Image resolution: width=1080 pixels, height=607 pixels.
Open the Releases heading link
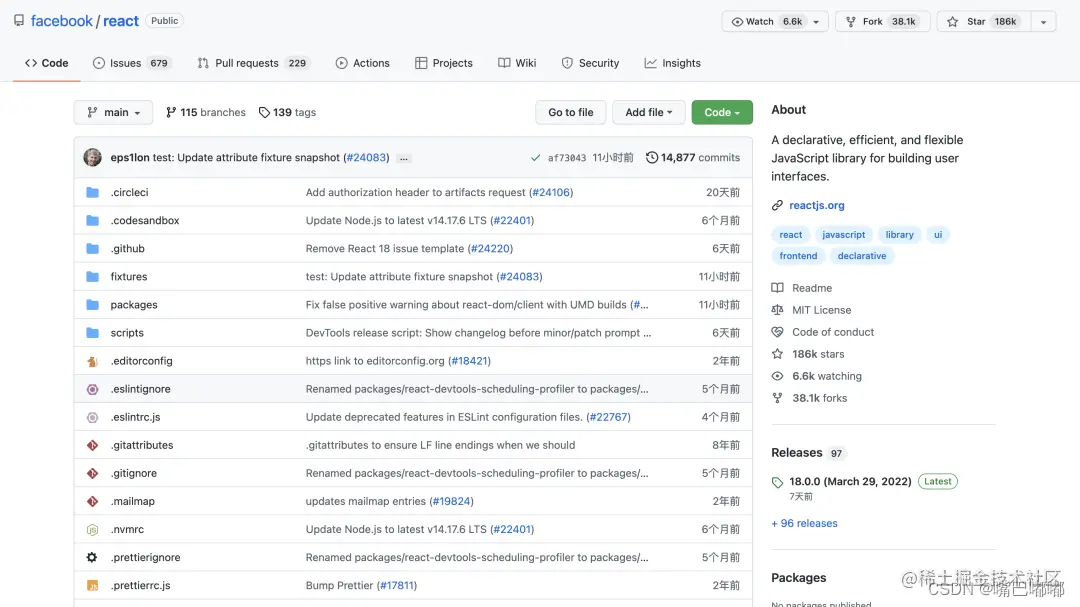797,453
